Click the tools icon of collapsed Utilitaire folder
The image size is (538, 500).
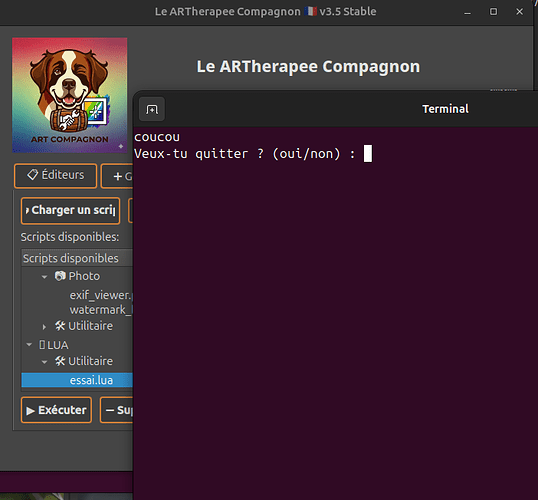[60, 326]
